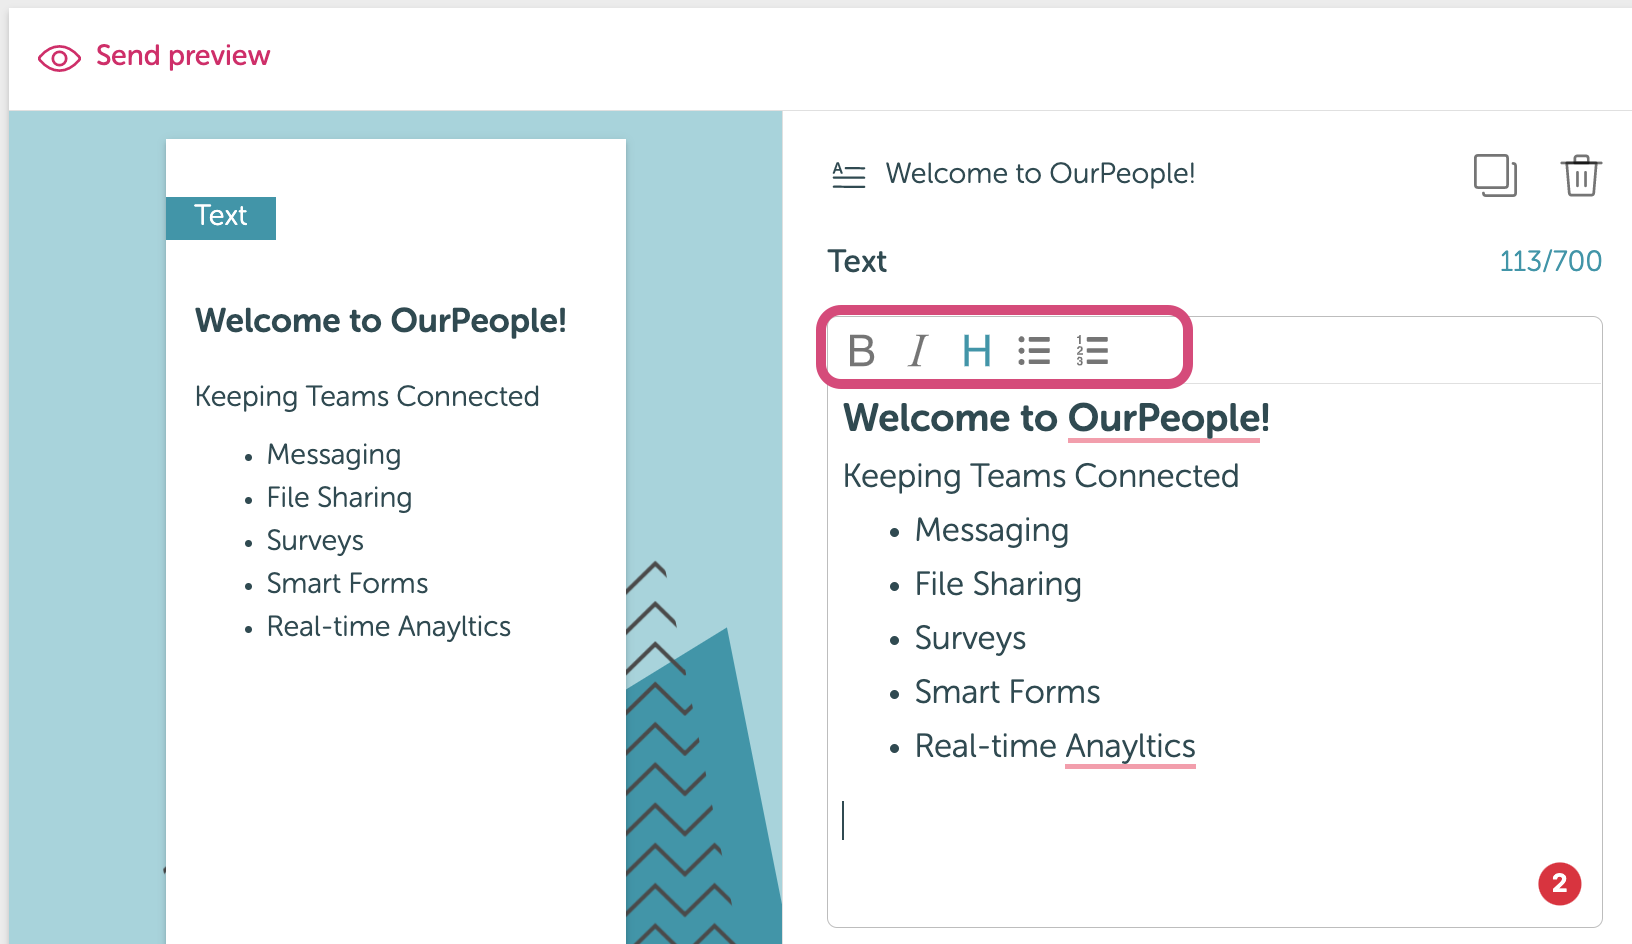Toggle bold formatting with the B icon

[x=861, y=351]
